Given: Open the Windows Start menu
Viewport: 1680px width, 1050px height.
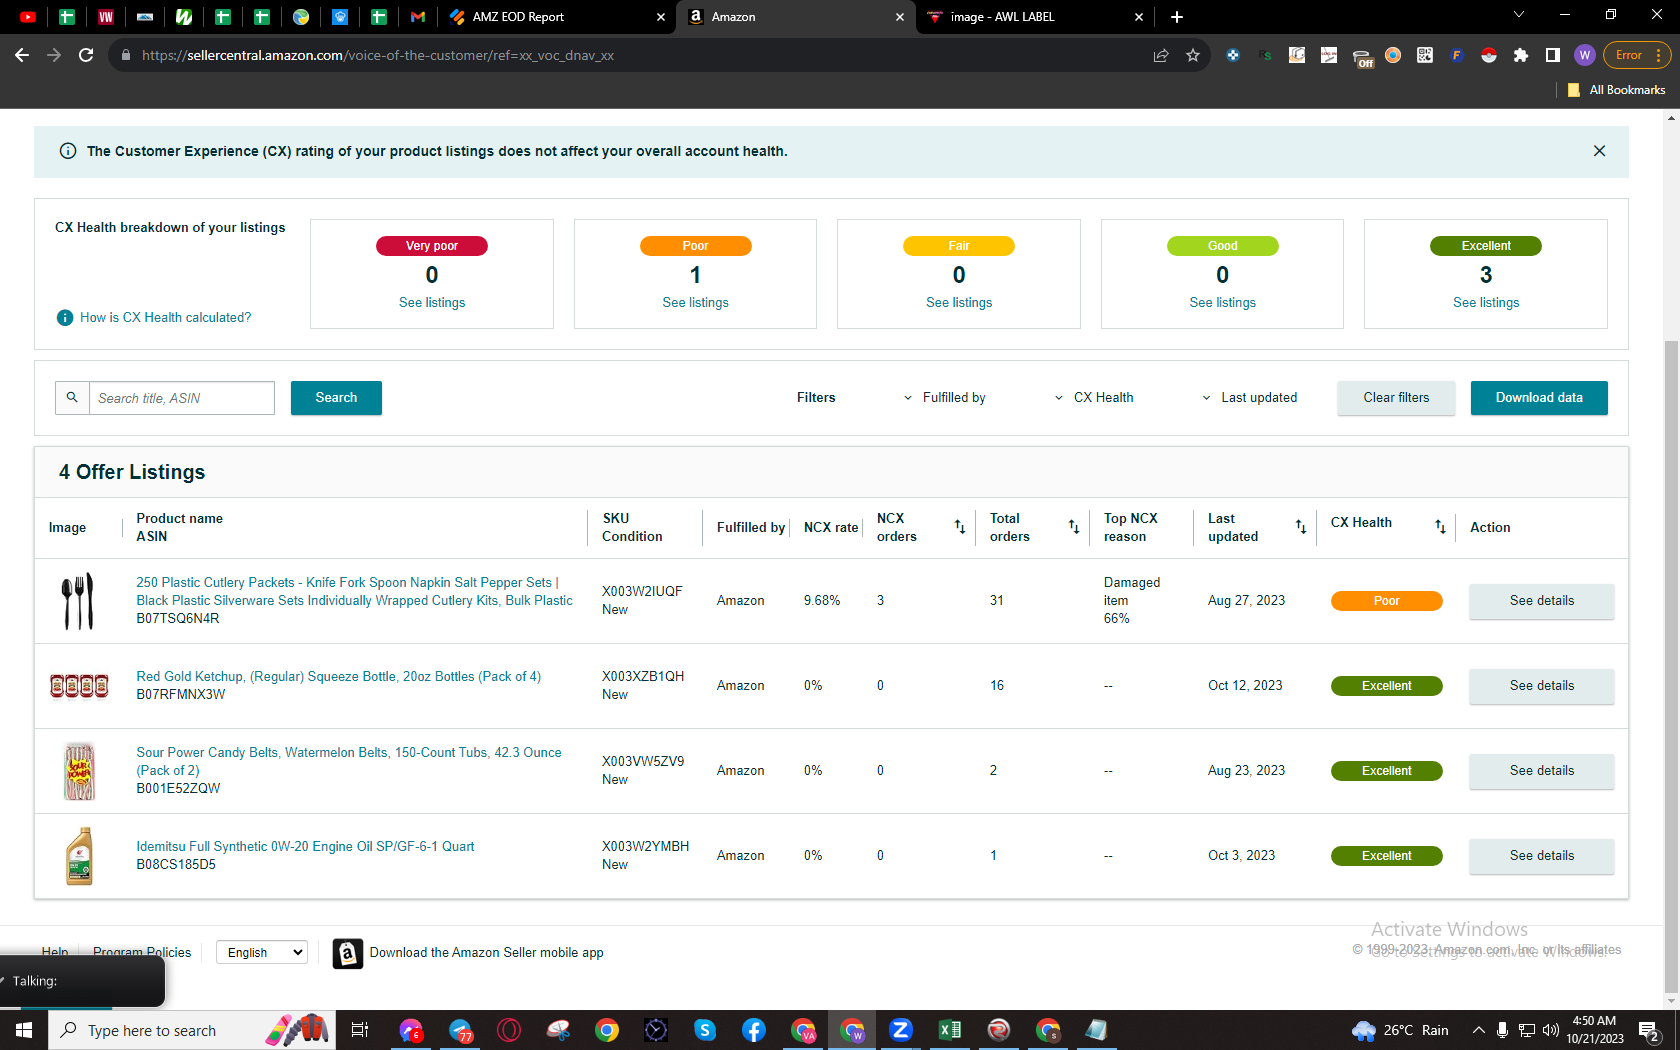Looking at the screenshot, I should (24, 1030).
